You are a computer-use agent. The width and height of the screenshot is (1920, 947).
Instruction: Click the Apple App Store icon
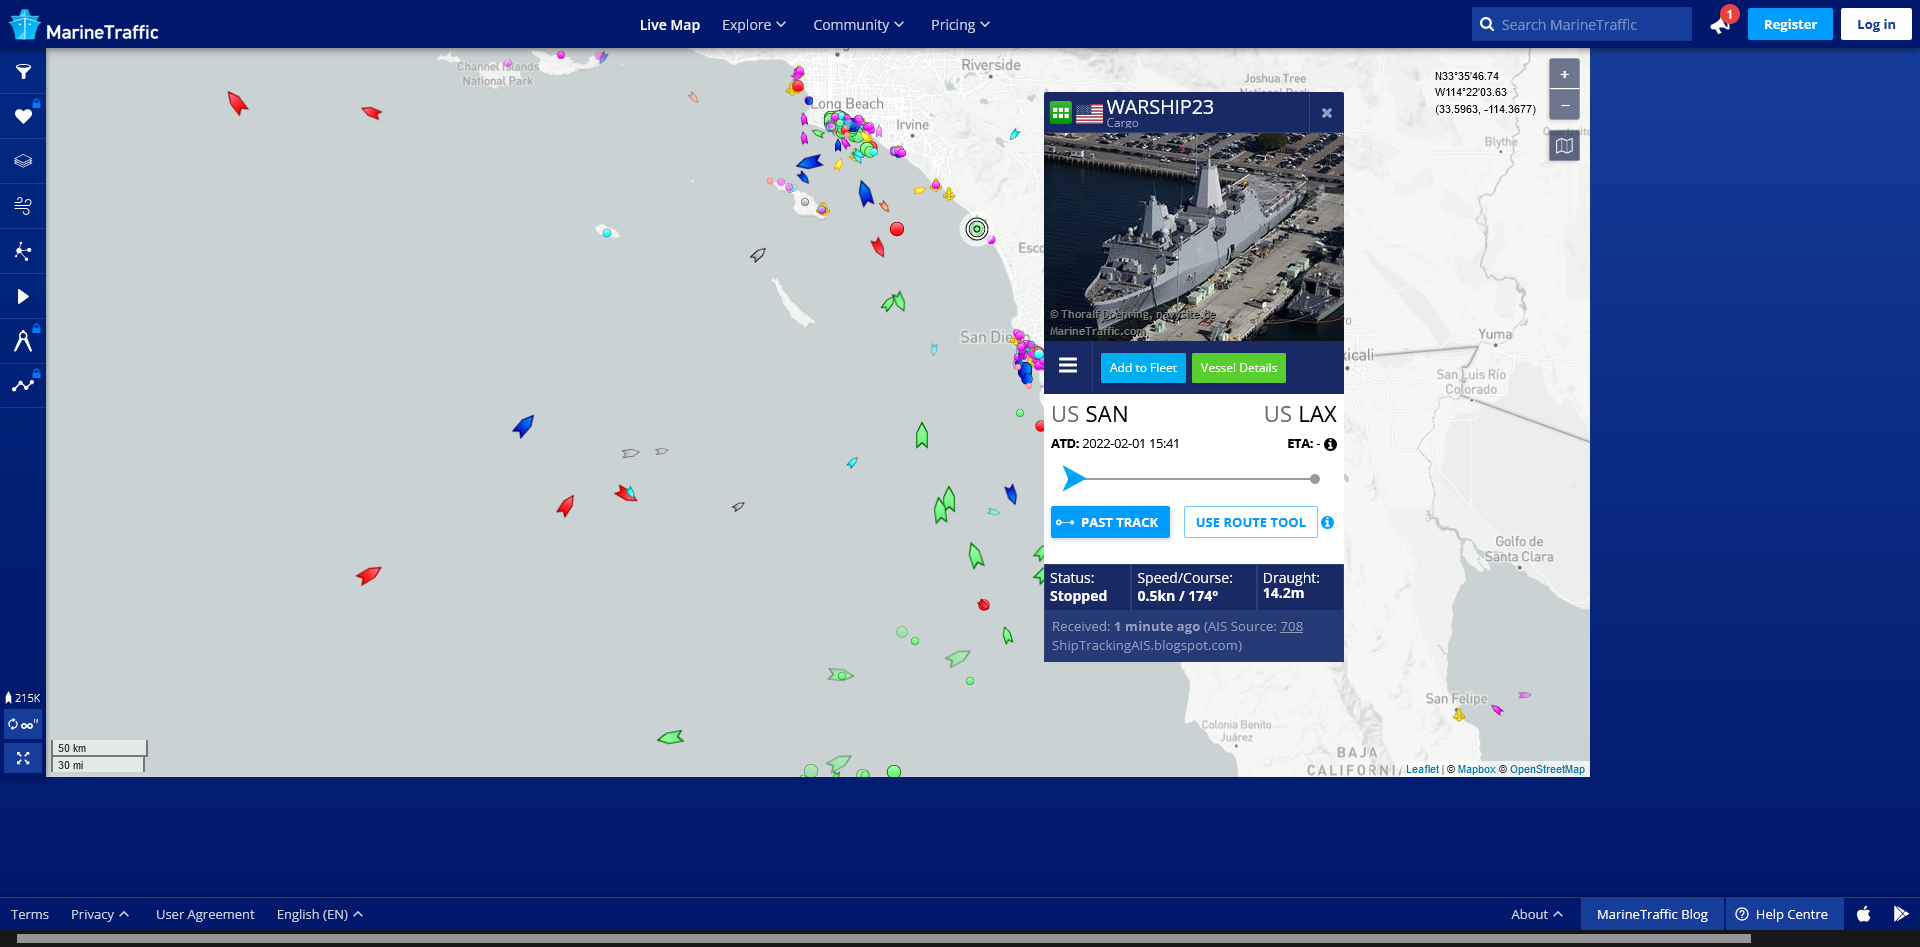tap(1864, 914)
